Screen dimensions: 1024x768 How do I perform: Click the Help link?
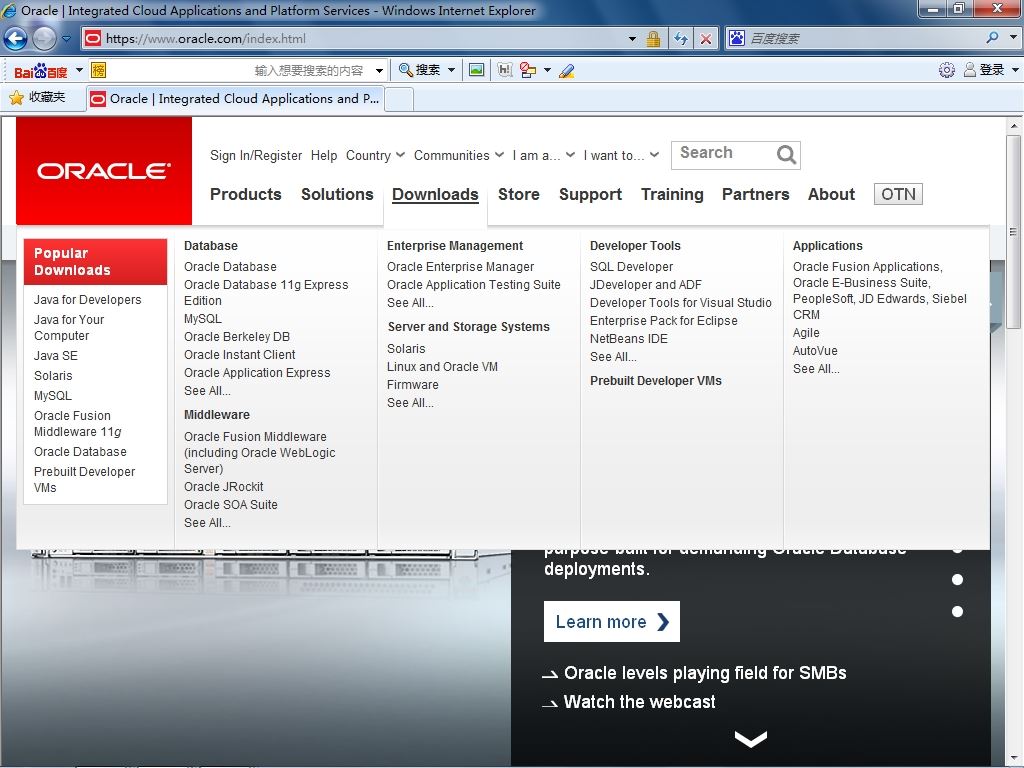324,155
